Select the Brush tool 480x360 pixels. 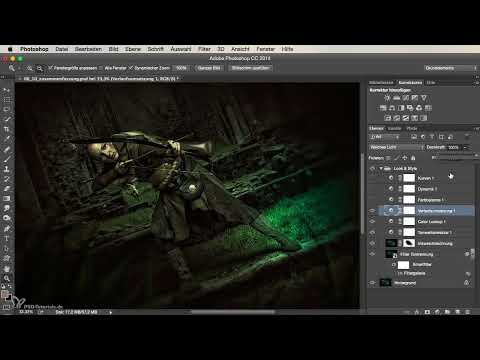6,159
